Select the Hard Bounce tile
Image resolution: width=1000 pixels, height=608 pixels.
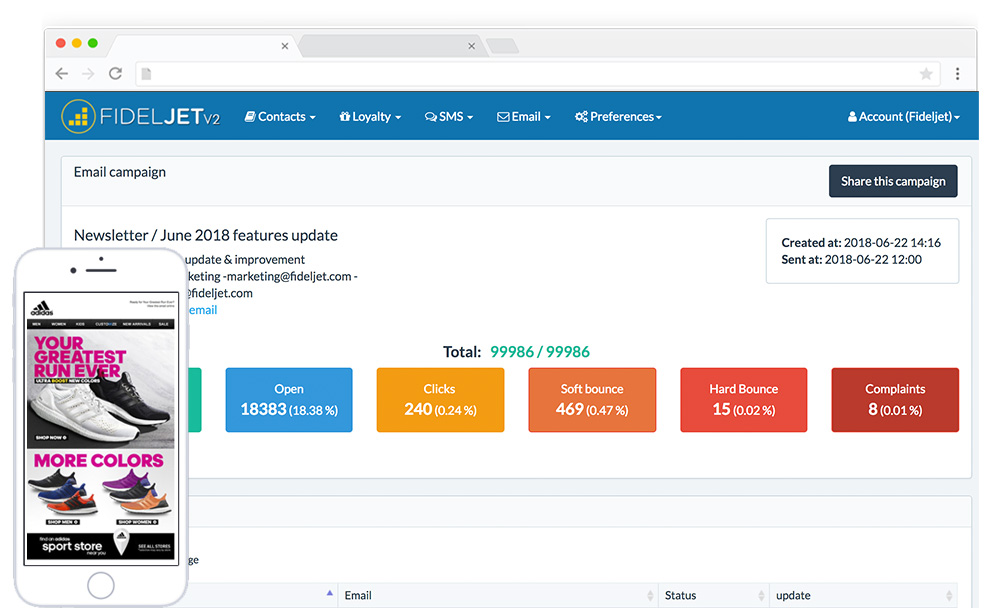point(744,400)
